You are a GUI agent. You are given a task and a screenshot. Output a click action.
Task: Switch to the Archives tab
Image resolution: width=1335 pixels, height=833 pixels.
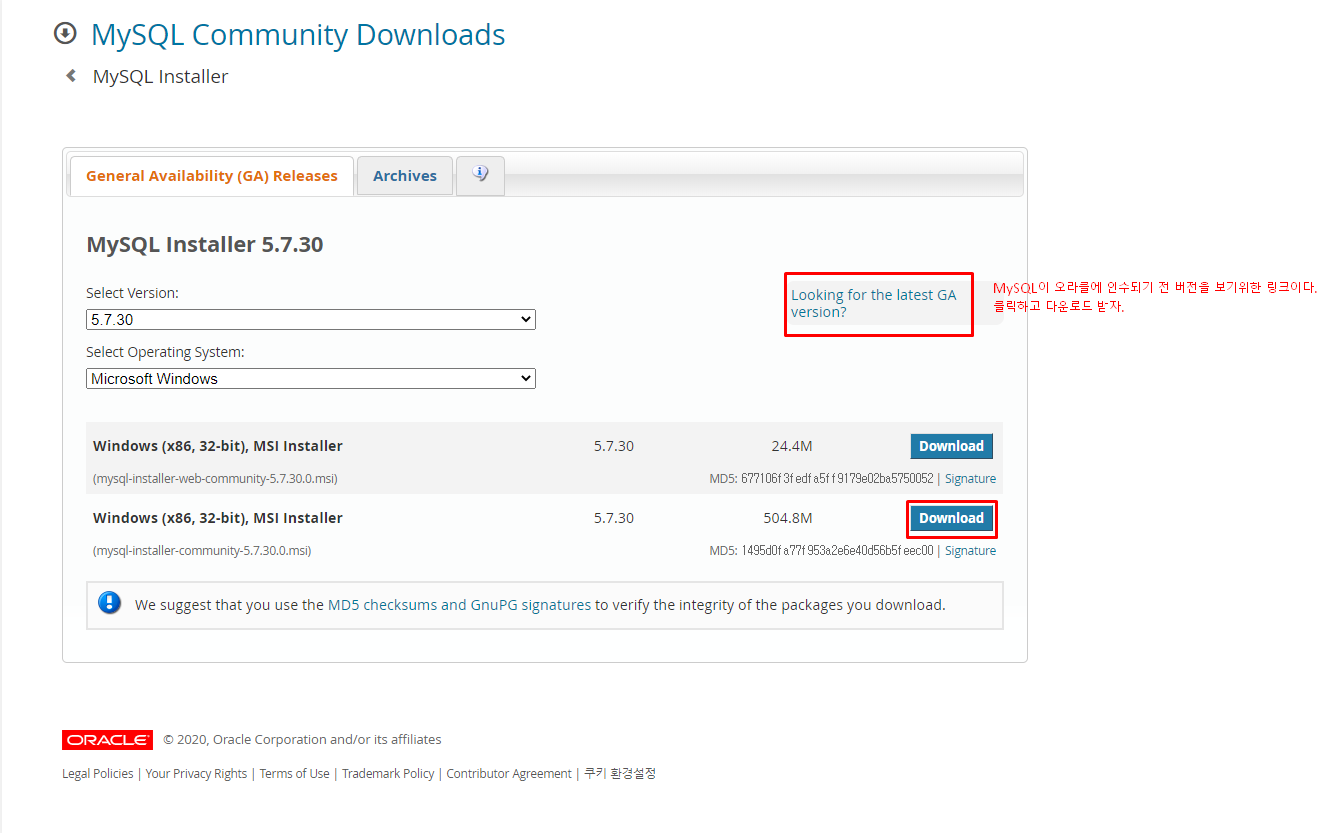[x=405, y=176]
